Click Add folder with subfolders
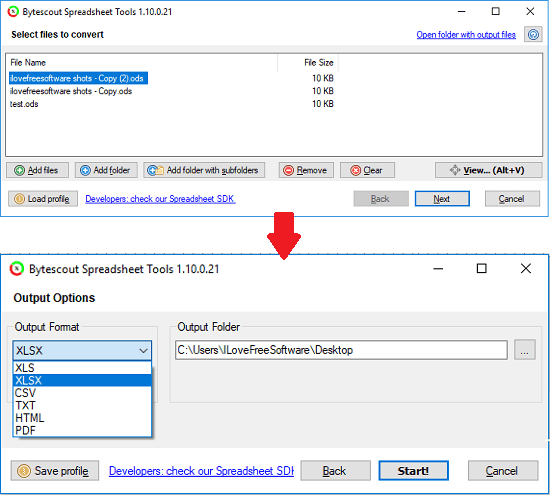550x495 pixels. (x=204, y=170)
